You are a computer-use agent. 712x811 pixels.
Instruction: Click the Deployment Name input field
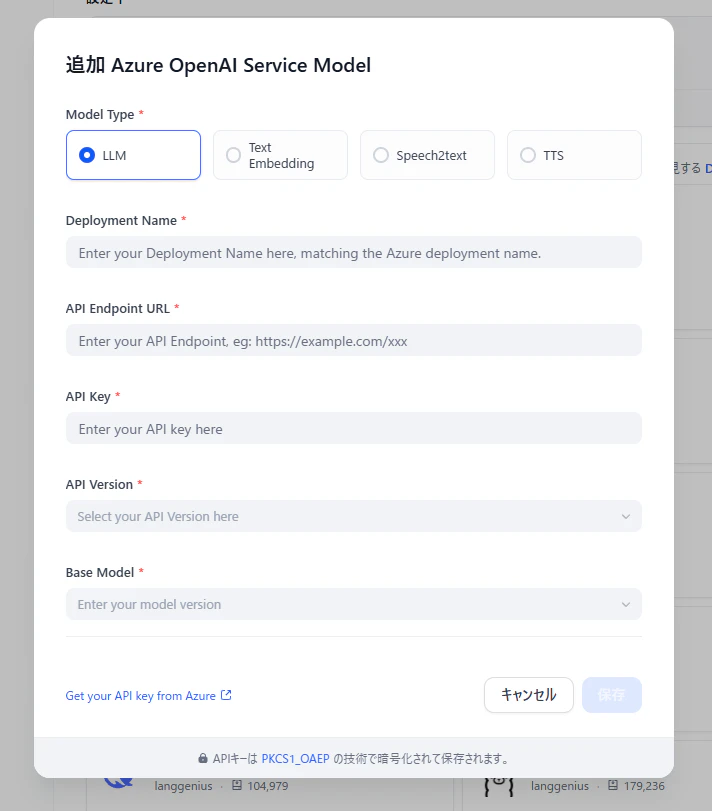pos(353,253)
